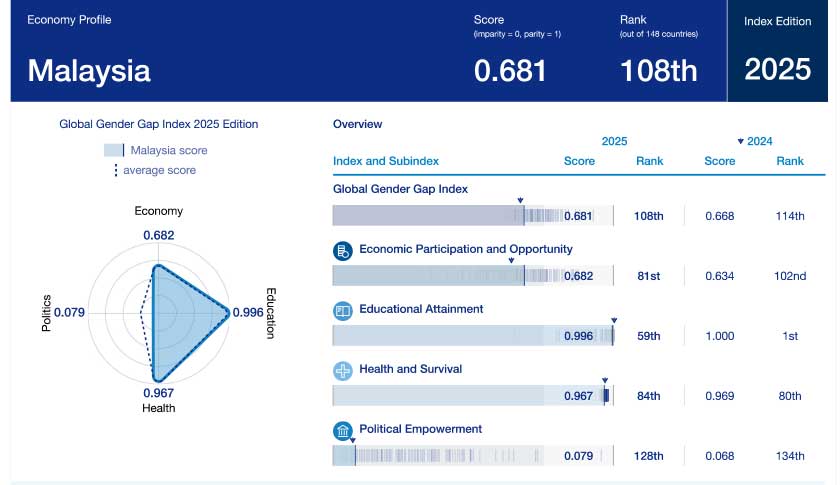Click the Politics axis label on radar chart
The width and height of the screenshot is (840, 485).
[x=46, y=313]
